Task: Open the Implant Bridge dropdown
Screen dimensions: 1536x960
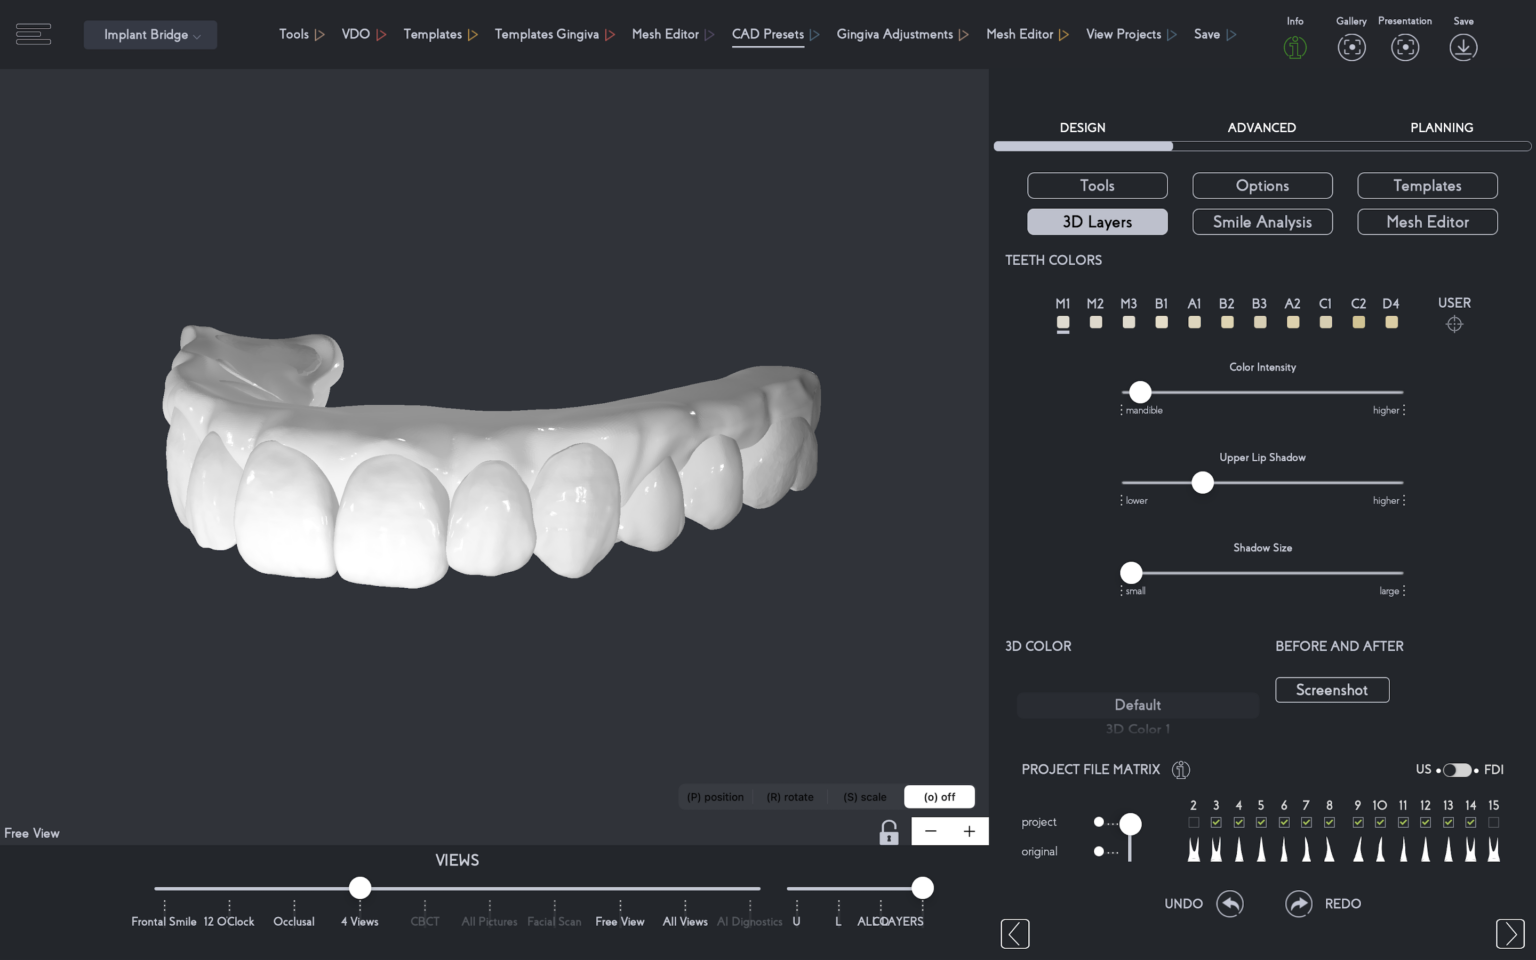Action: point(150,34)
